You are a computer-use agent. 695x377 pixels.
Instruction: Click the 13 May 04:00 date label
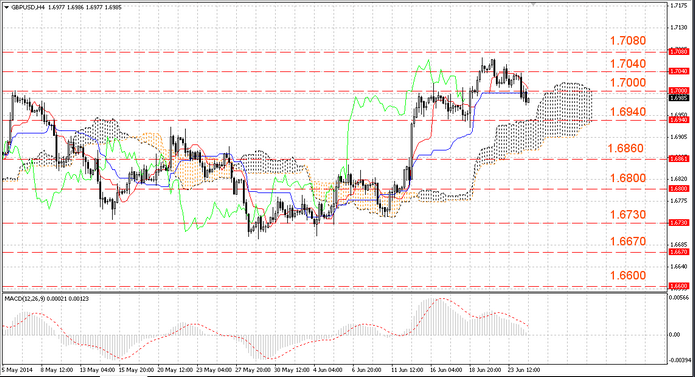point(98,369)
